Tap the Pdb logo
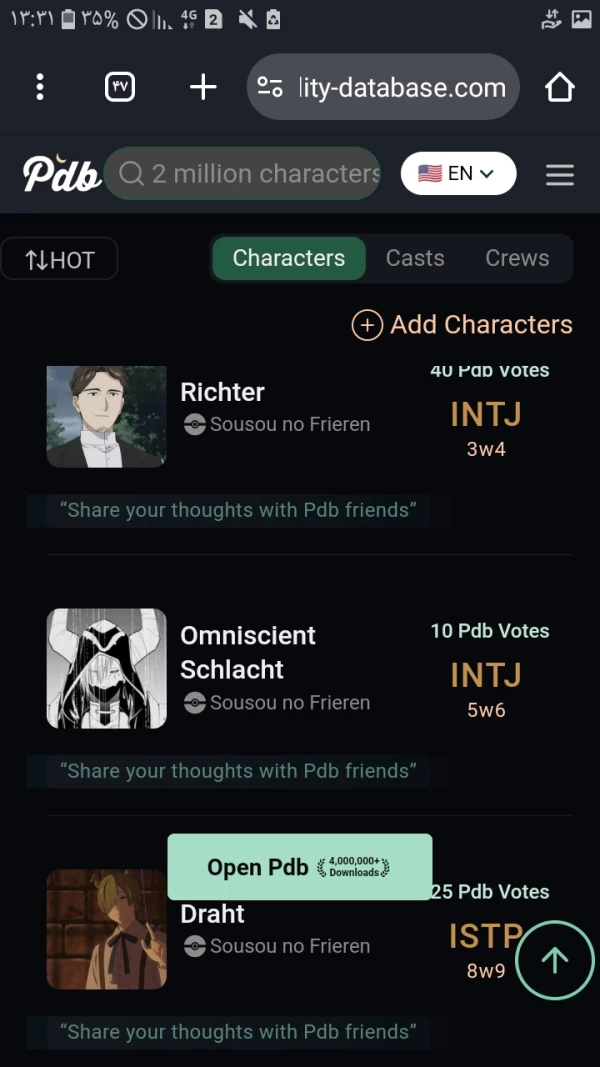 pos(61,174)
